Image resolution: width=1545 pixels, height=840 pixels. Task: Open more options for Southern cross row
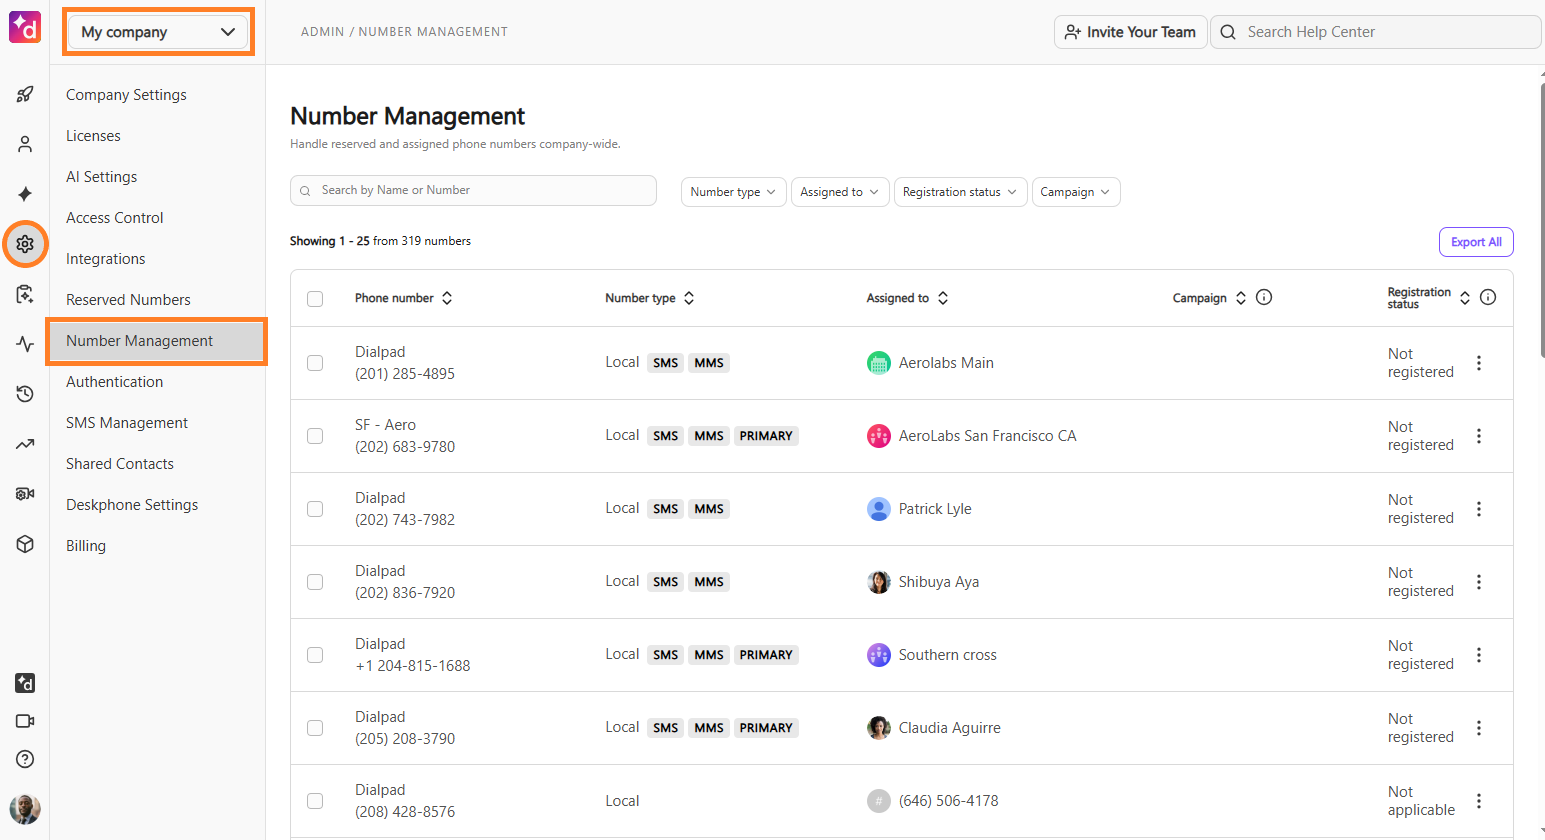[1479, 655]
